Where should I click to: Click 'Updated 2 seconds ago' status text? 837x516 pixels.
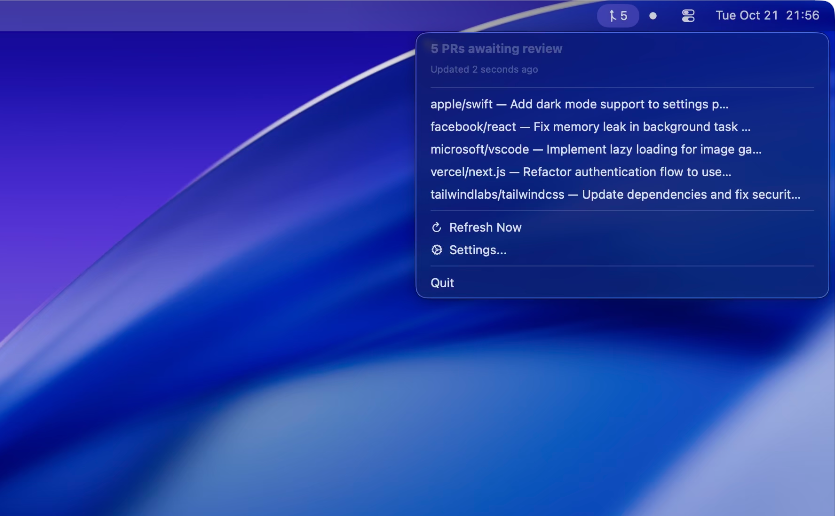484,69
